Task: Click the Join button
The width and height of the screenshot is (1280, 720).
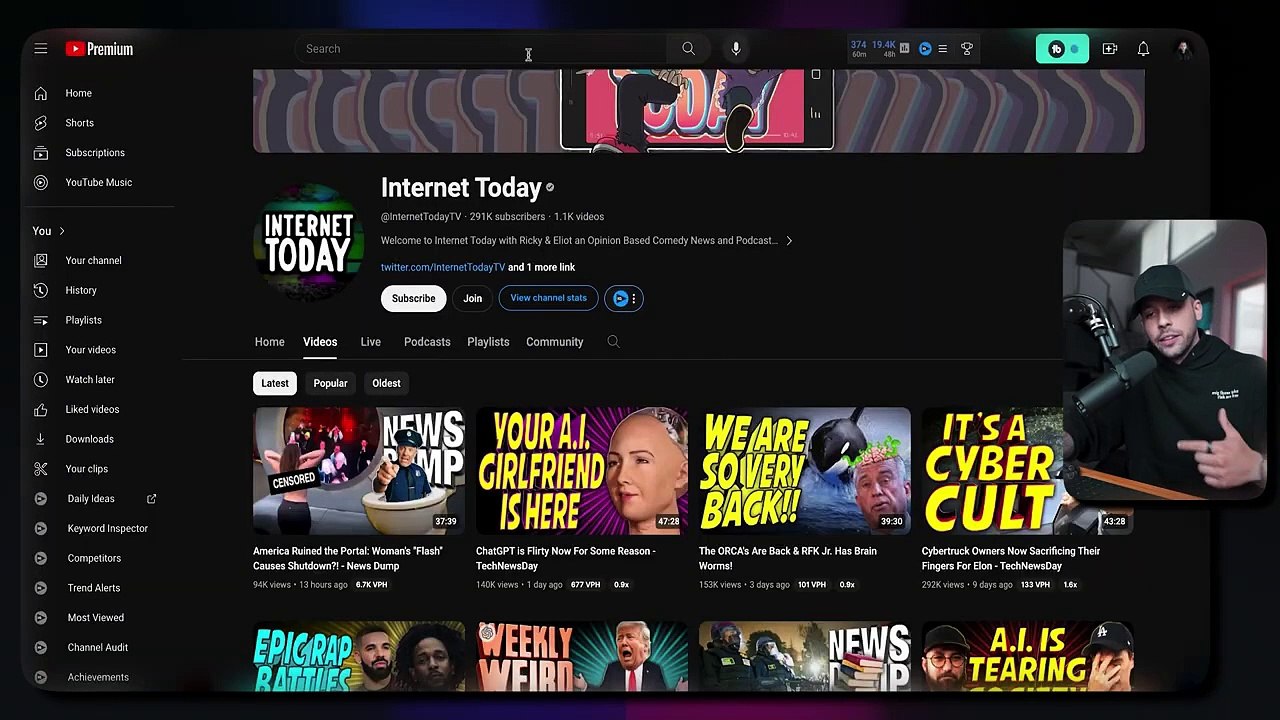Action: tap(472, 298)
